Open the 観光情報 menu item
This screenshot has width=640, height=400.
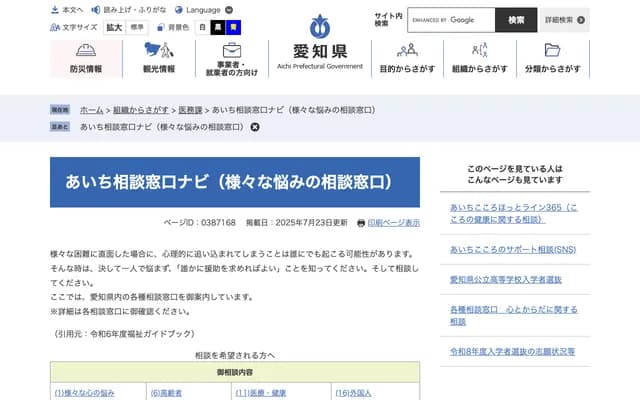point(159,59)
